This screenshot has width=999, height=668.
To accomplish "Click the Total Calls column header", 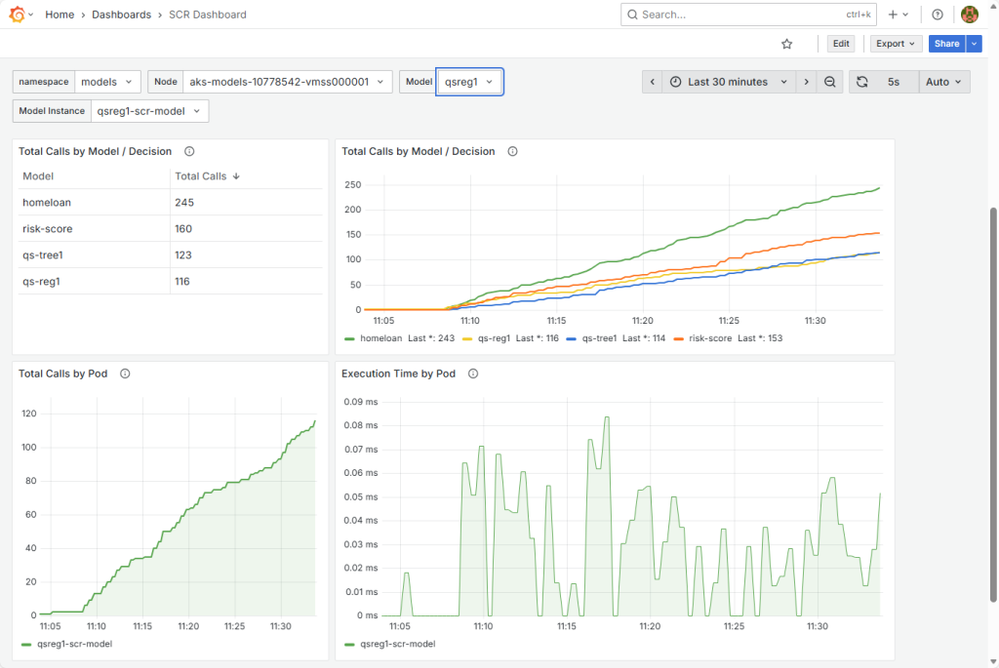I will 201,177.
